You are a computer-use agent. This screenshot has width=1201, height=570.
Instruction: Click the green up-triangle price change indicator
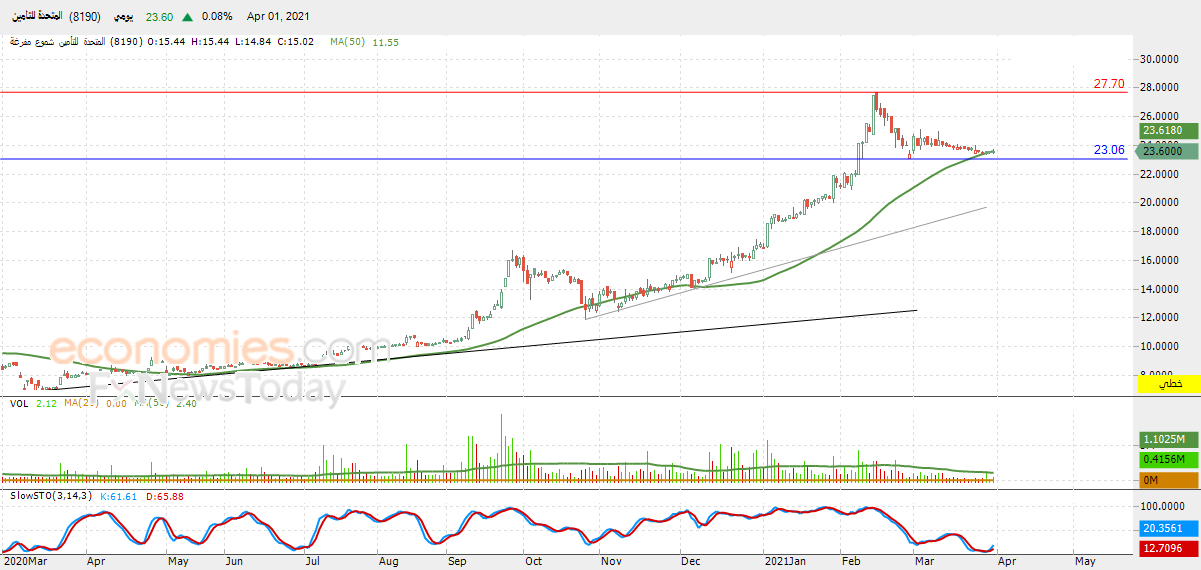[x=188, y=17]
